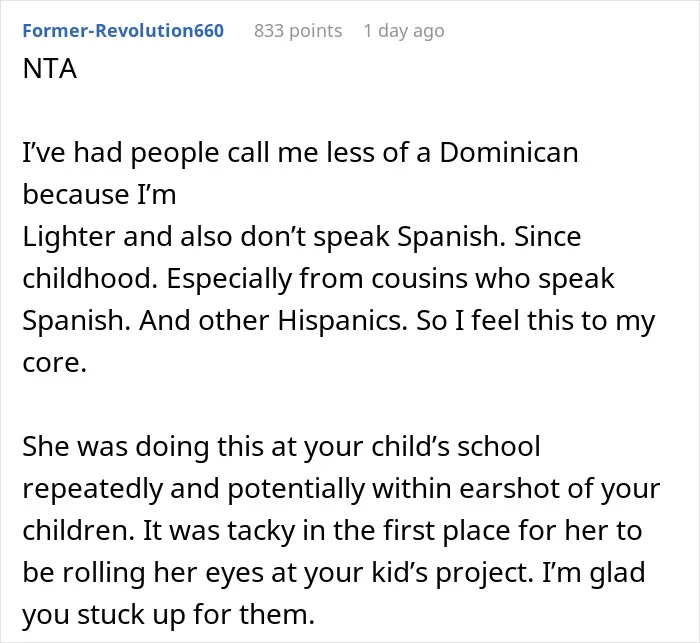Screen dimensions: 700x643
Task: Click the word 'core.' ending the paragraph
Action: click(x=54, y=362)
